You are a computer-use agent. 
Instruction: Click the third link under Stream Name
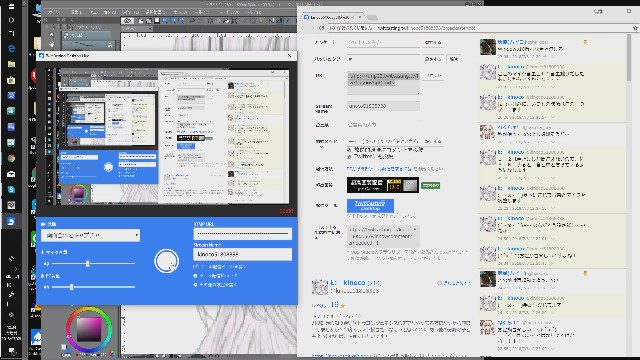coord(216,284)
